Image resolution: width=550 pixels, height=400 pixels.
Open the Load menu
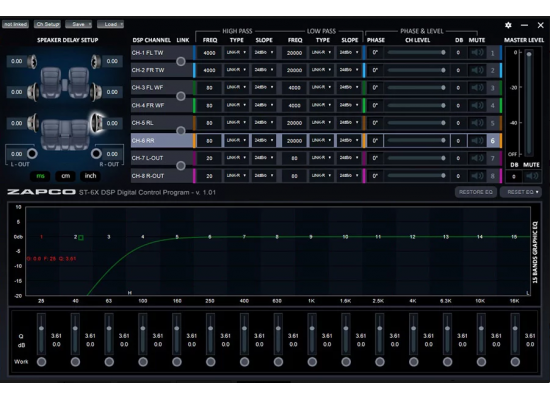(110, 24)
